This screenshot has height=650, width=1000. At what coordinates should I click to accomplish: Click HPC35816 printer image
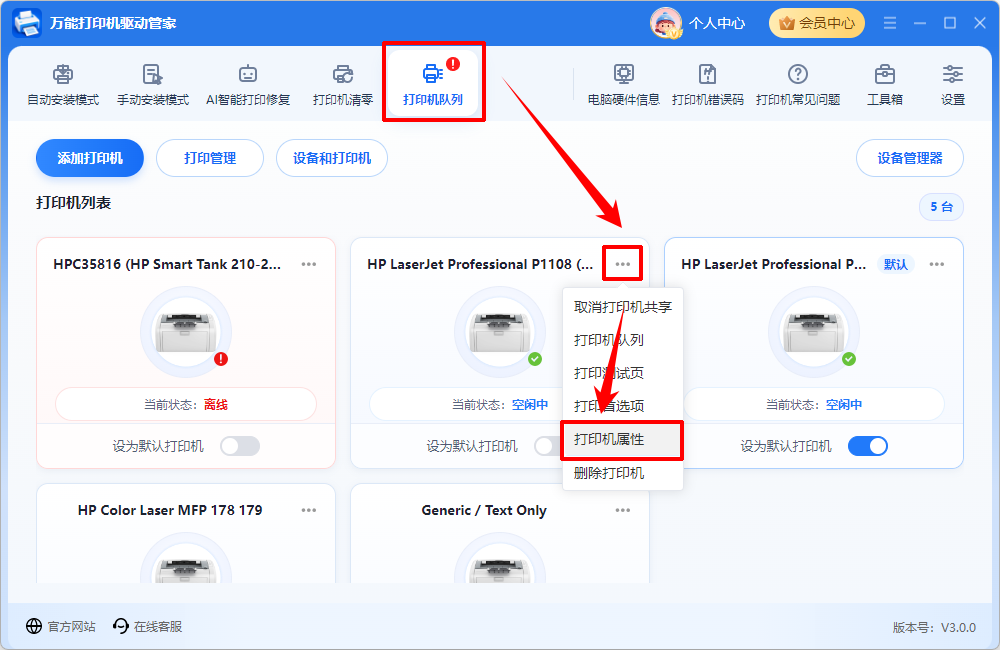[186, 332]
